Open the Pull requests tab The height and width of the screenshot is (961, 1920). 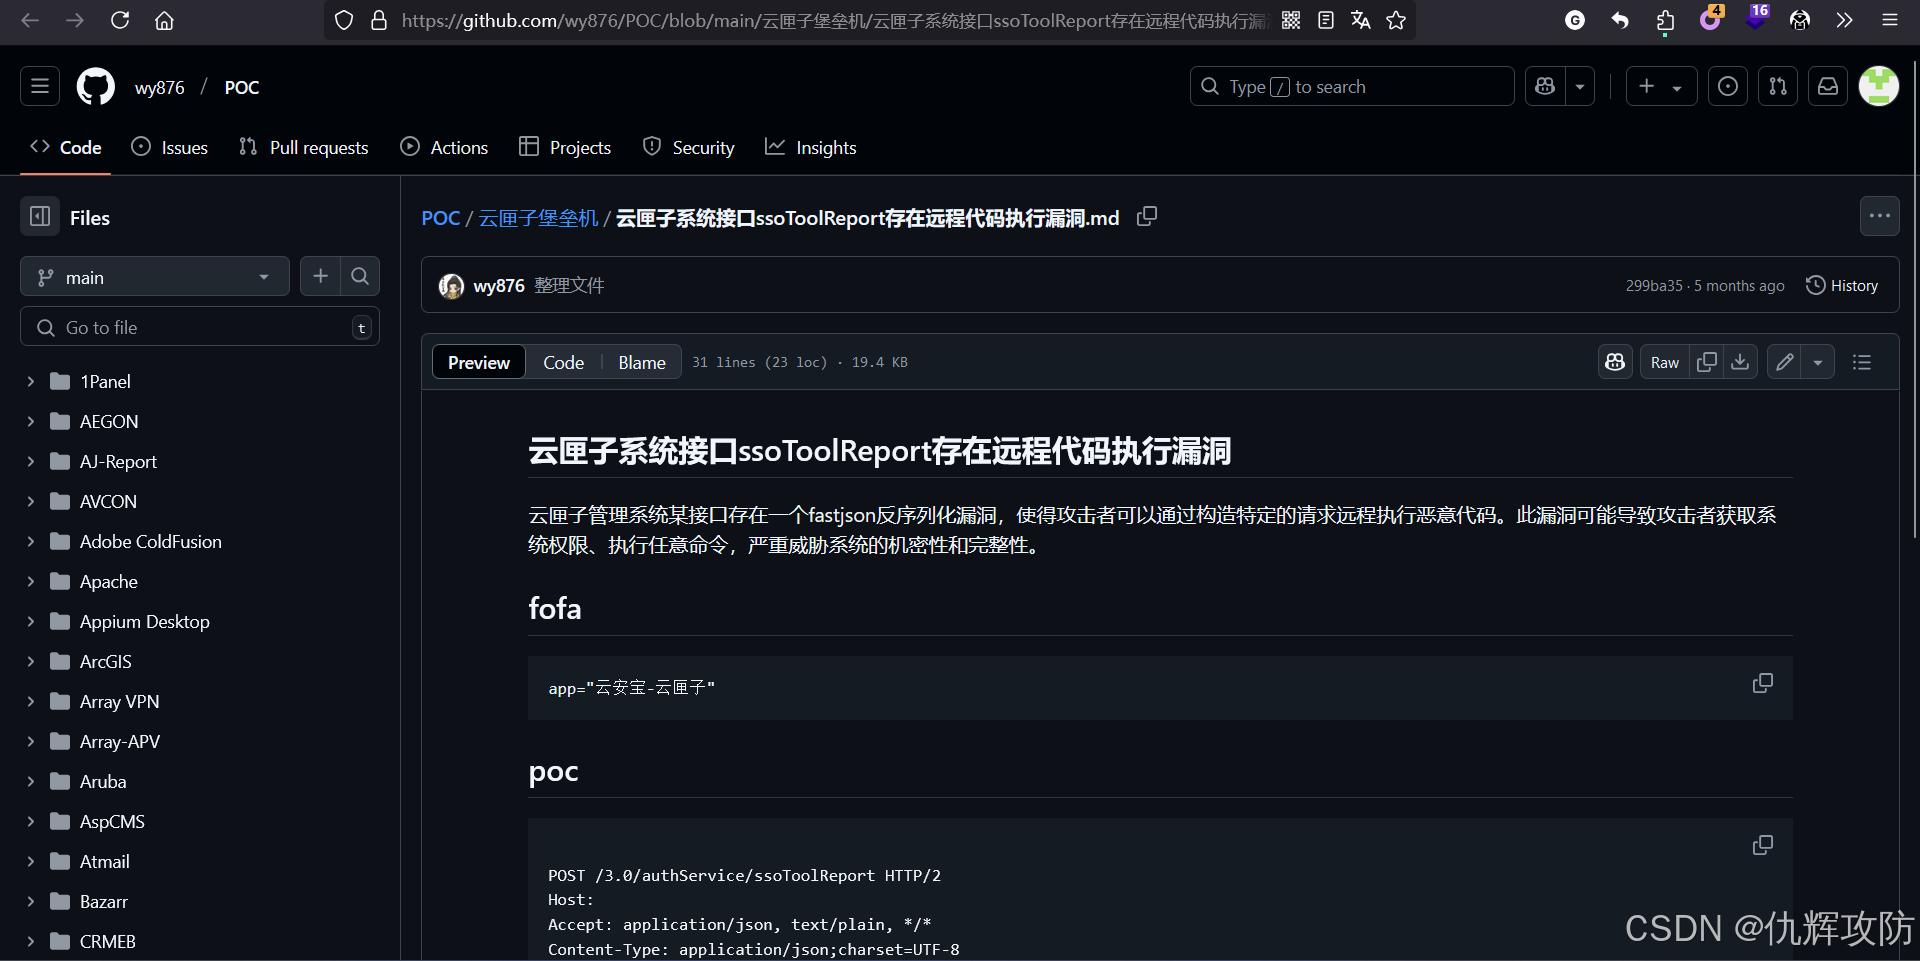point(304,147)
